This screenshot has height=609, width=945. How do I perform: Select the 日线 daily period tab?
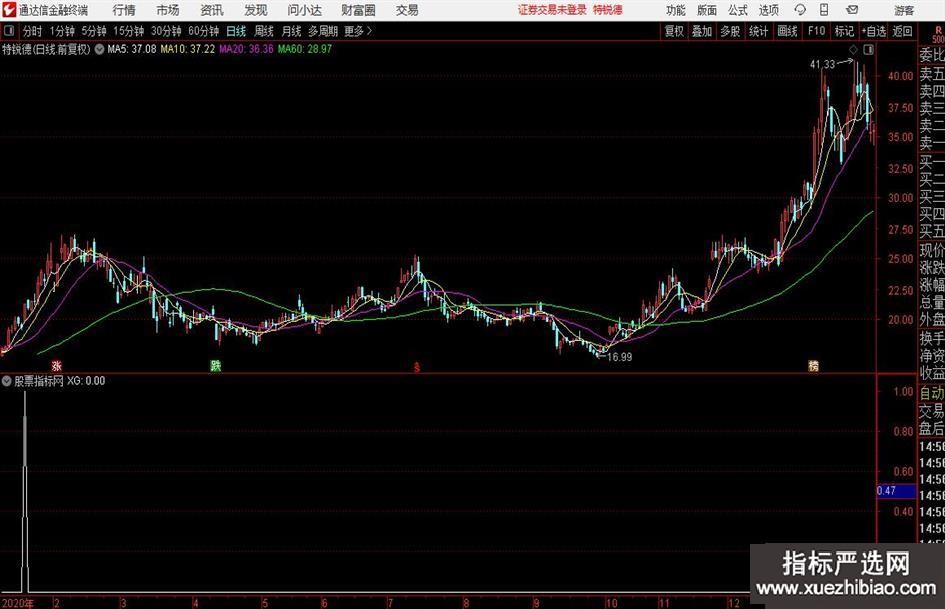tap(236, 31)
